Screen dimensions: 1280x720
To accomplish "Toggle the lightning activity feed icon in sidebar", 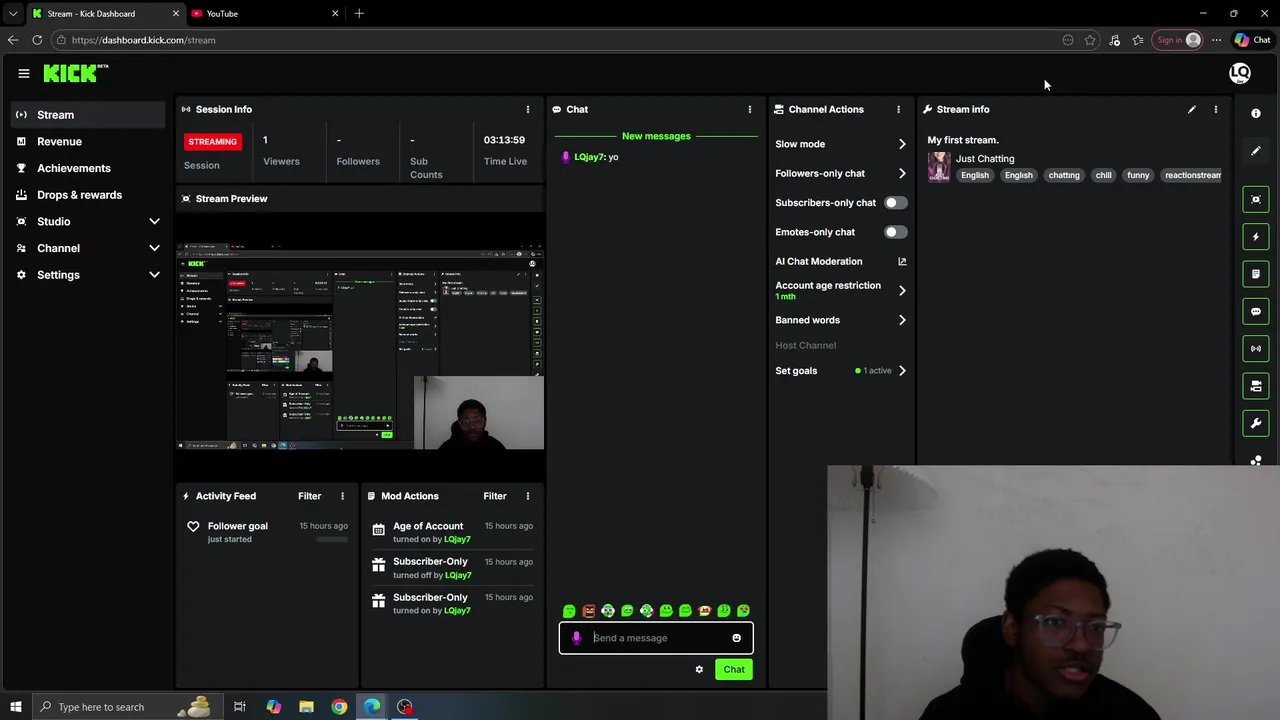I will click(x=1256, y=237).
